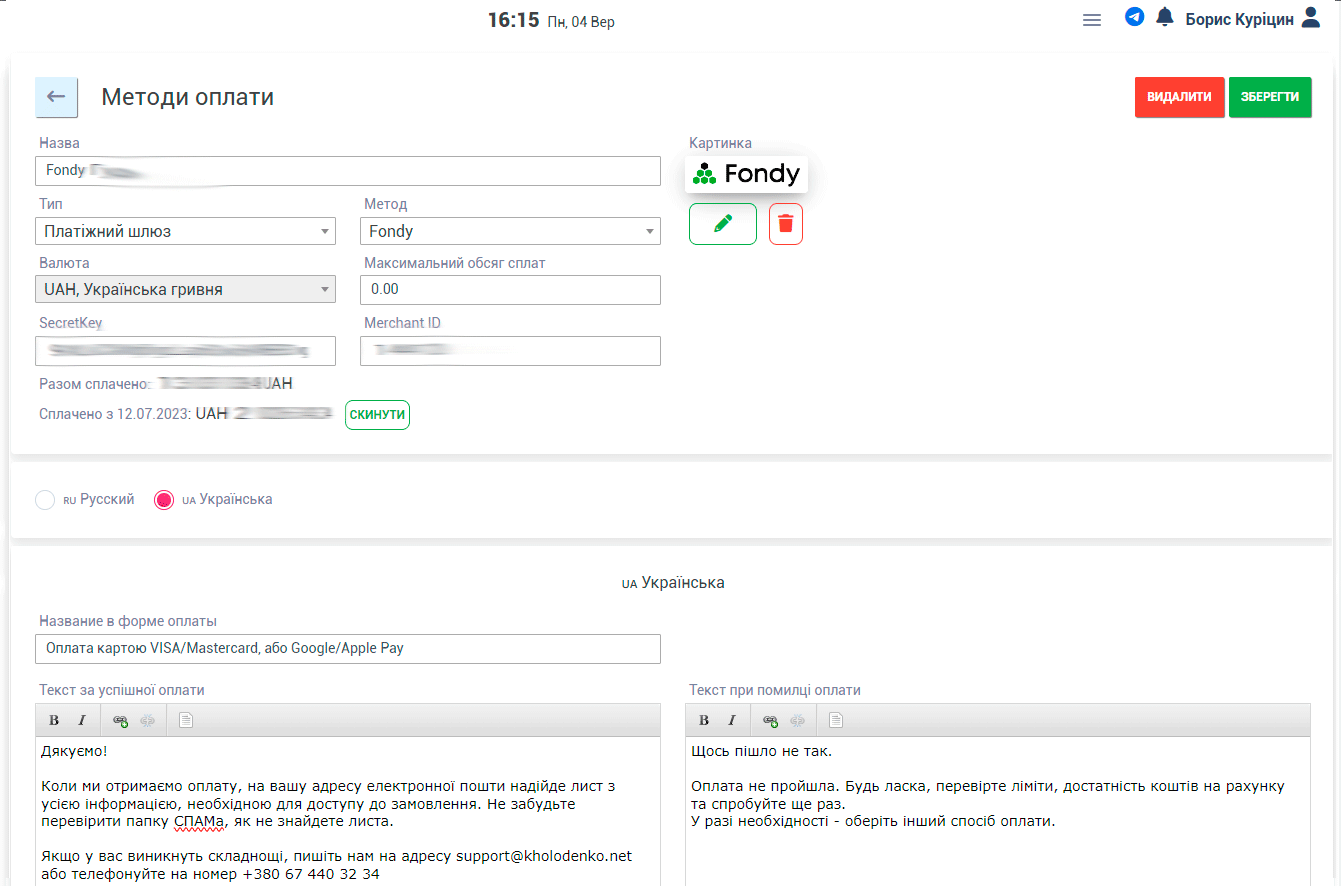Click the Максимальний обсяг сплат input field
Screen dimensions: 1342x886
(x=510, y=290)
